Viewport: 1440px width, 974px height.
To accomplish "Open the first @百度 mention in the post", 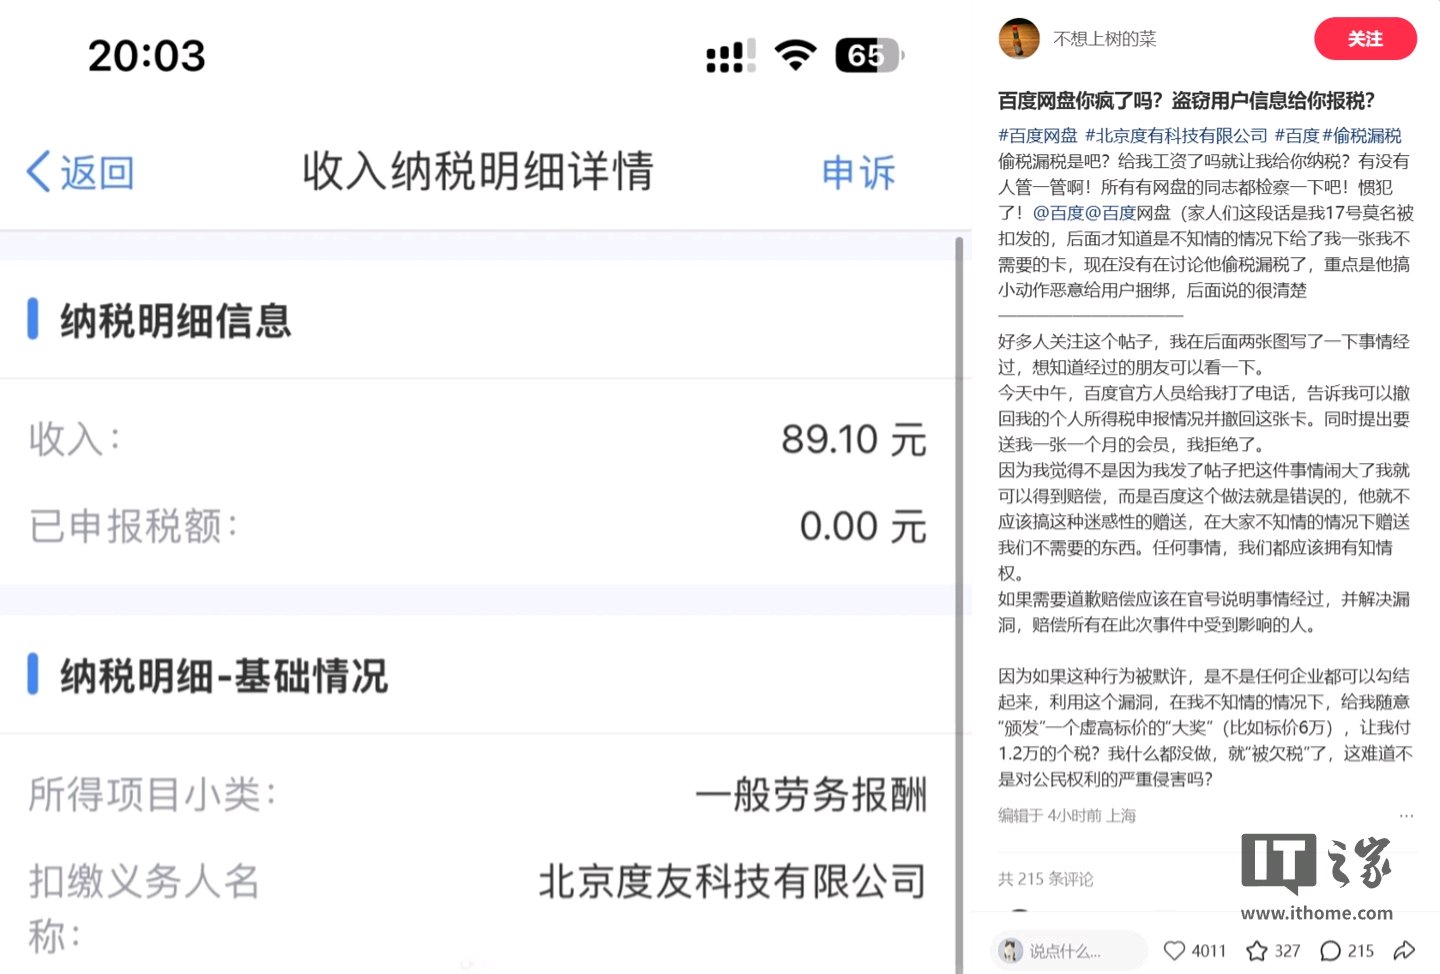I will click(1058, 213).
